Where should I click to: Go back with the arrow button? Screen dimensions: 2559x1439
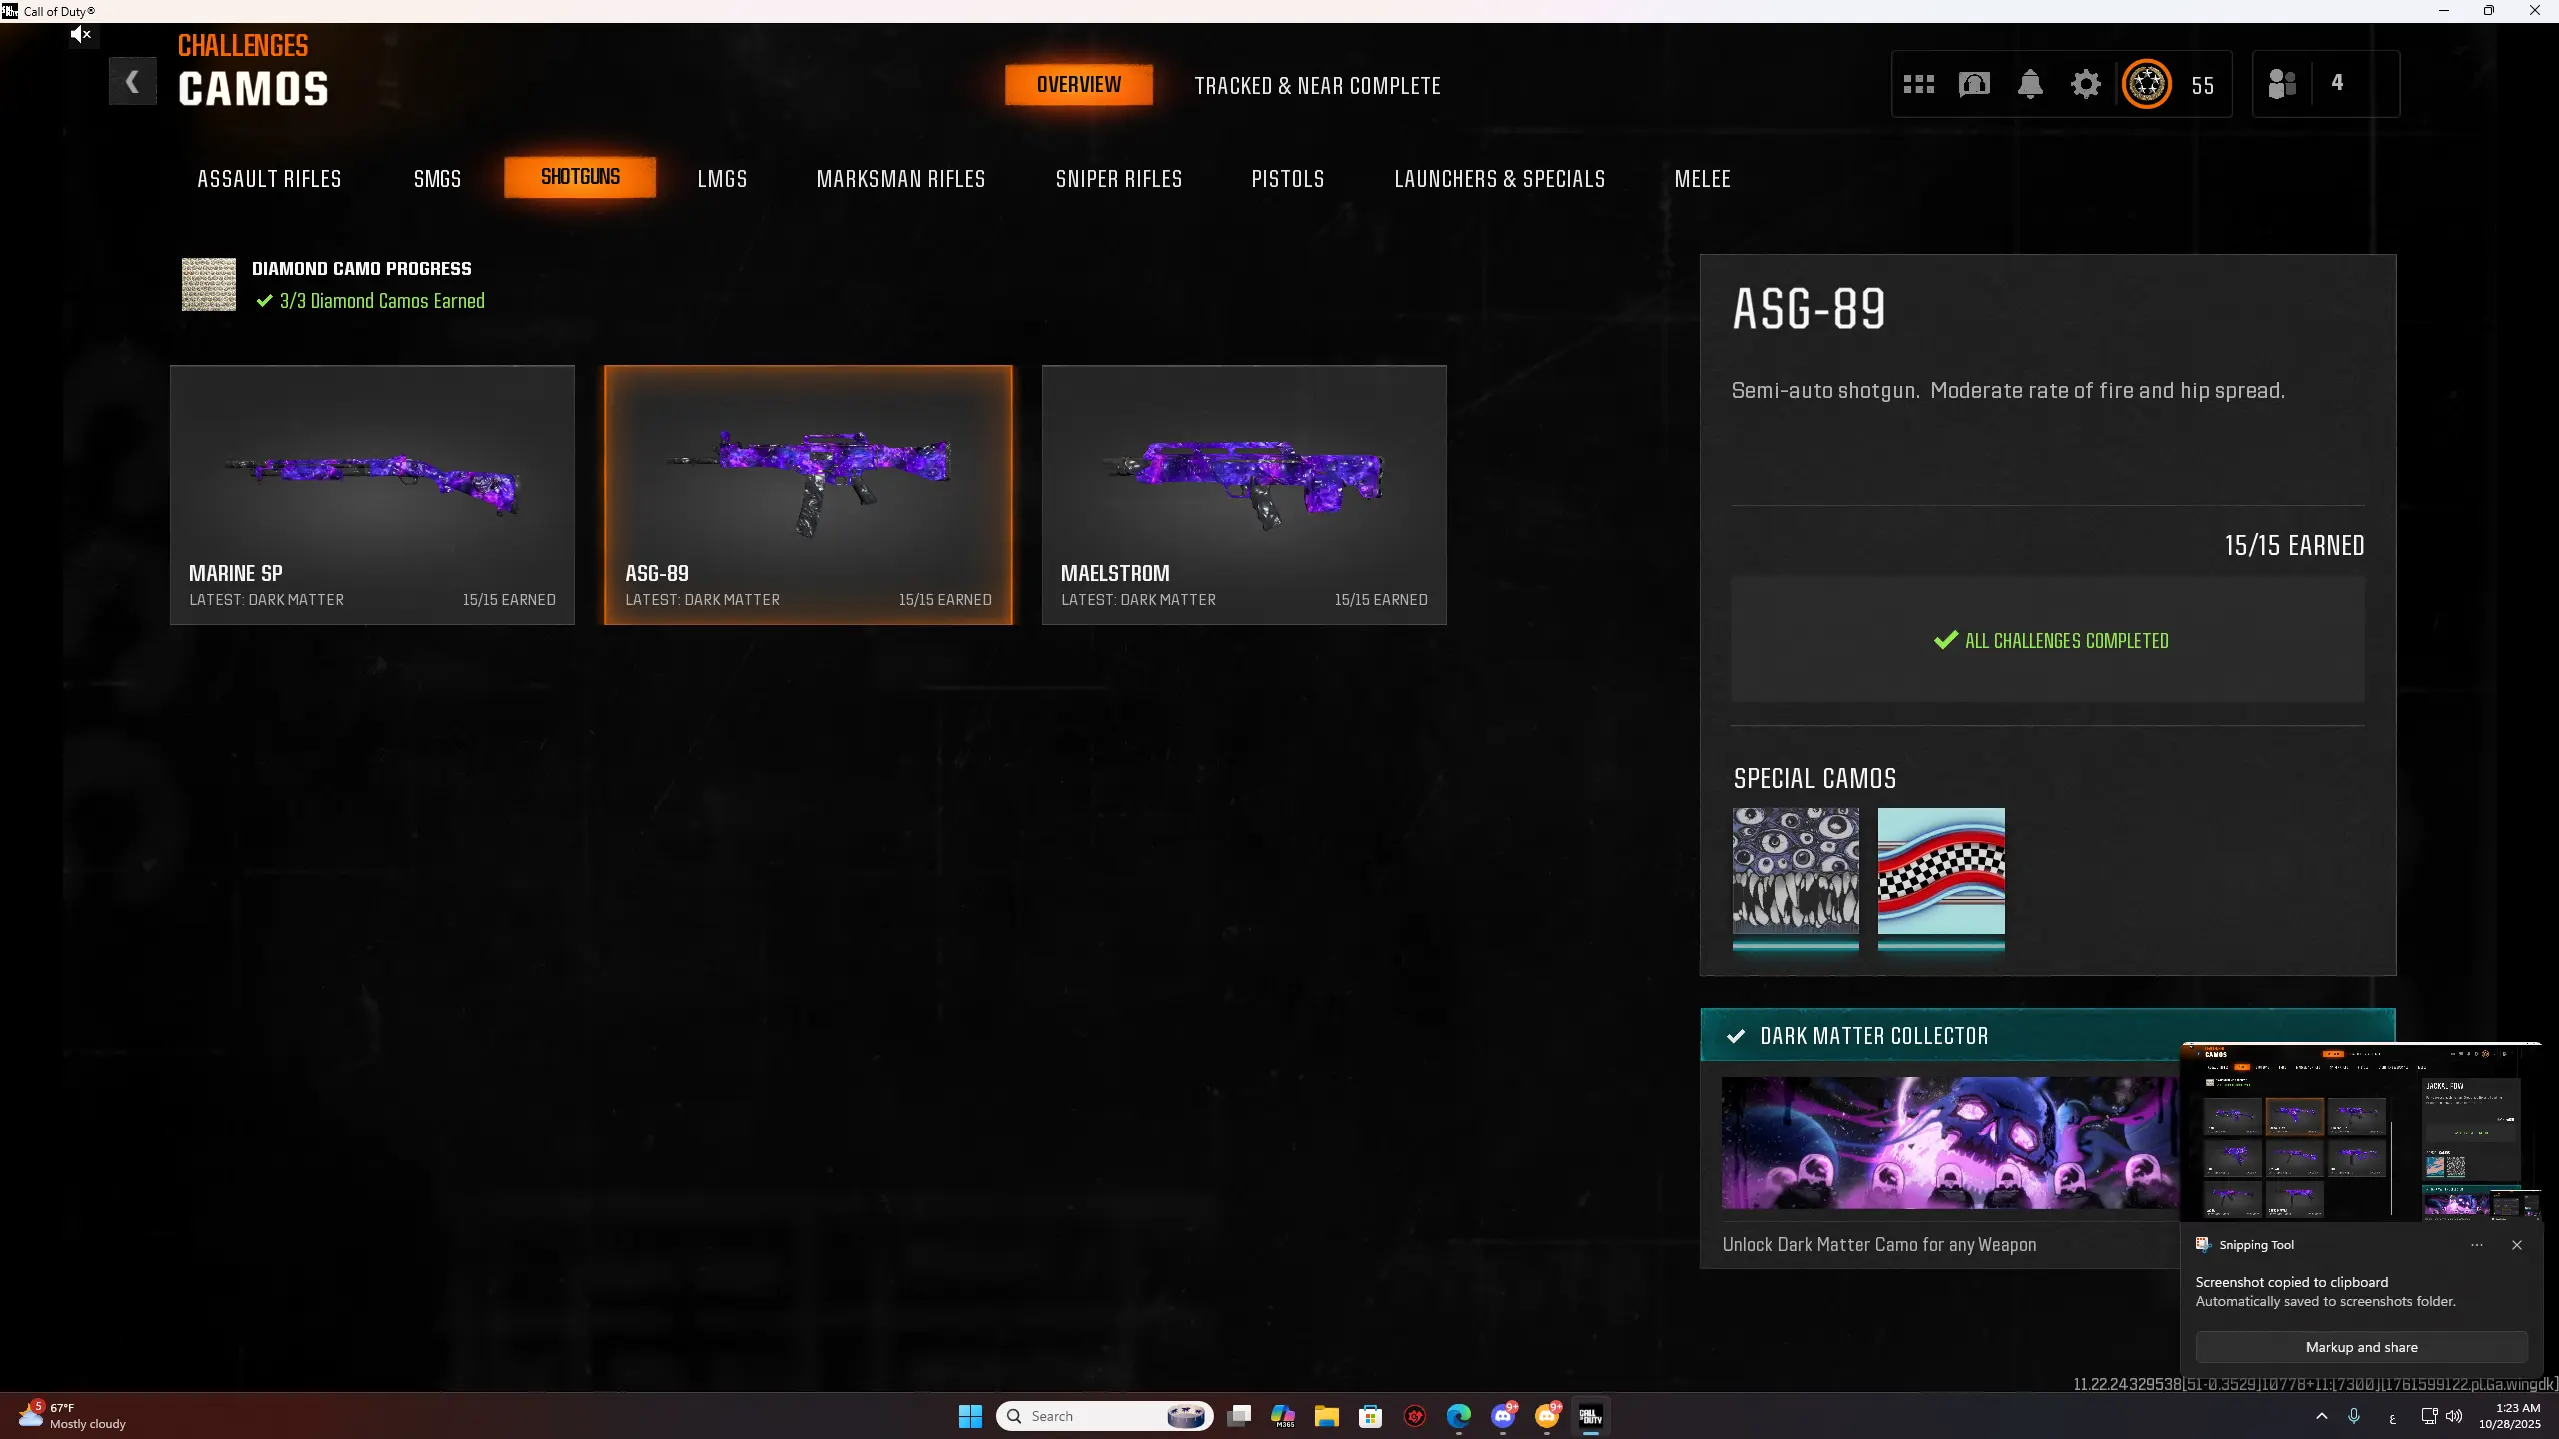point(132,82)
